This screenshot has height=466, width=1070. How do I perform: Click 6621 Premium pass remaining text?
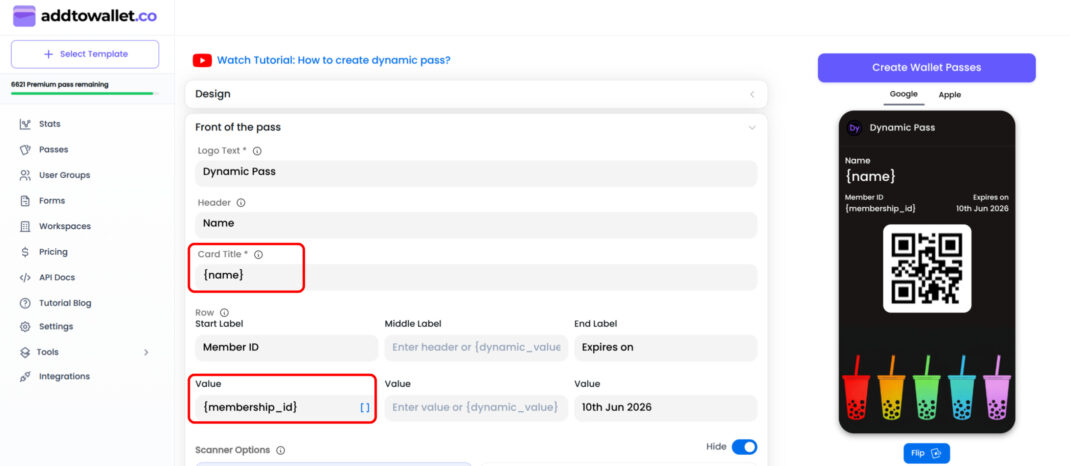tap(59, 85)
